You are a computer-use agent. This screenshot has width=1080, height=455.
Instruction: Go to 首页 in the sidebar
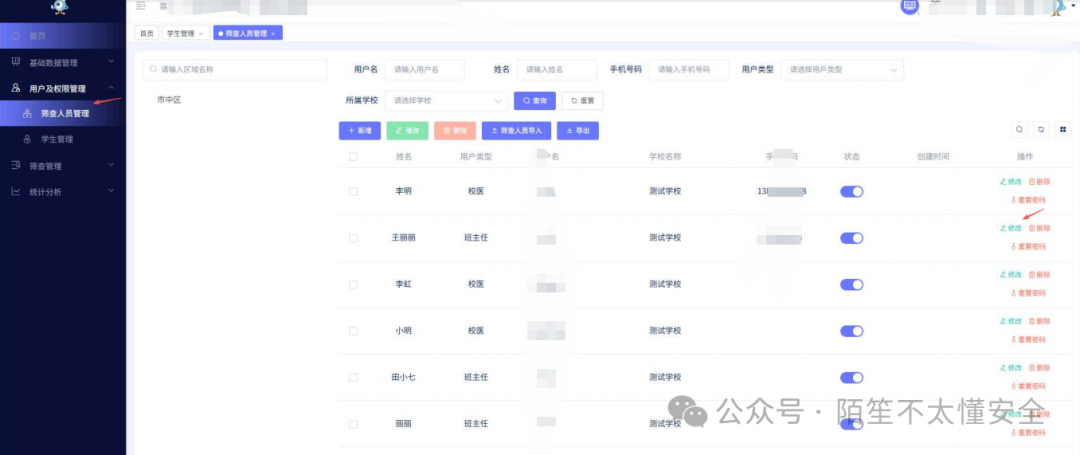(x=63, y=35)
